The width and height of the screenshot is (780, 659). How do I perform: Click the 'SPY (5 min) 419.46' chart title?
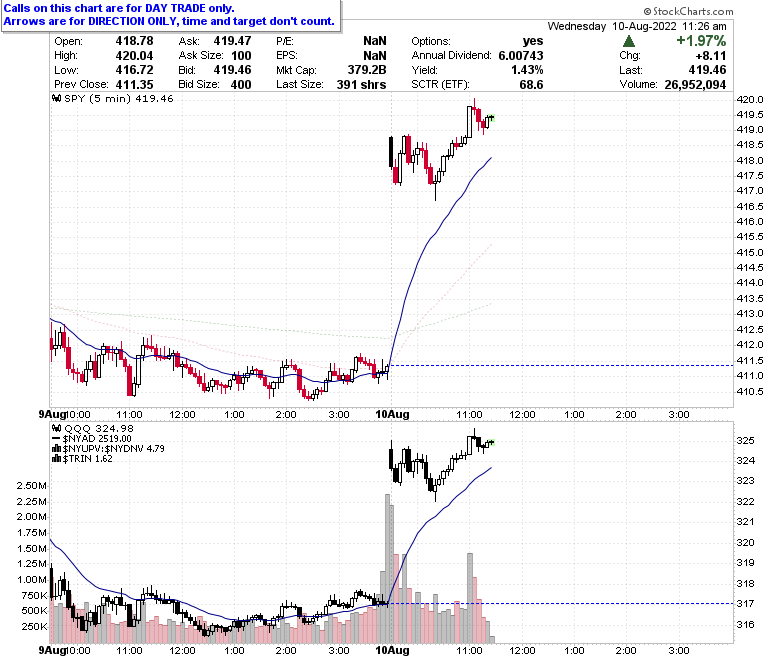(118, 98)
